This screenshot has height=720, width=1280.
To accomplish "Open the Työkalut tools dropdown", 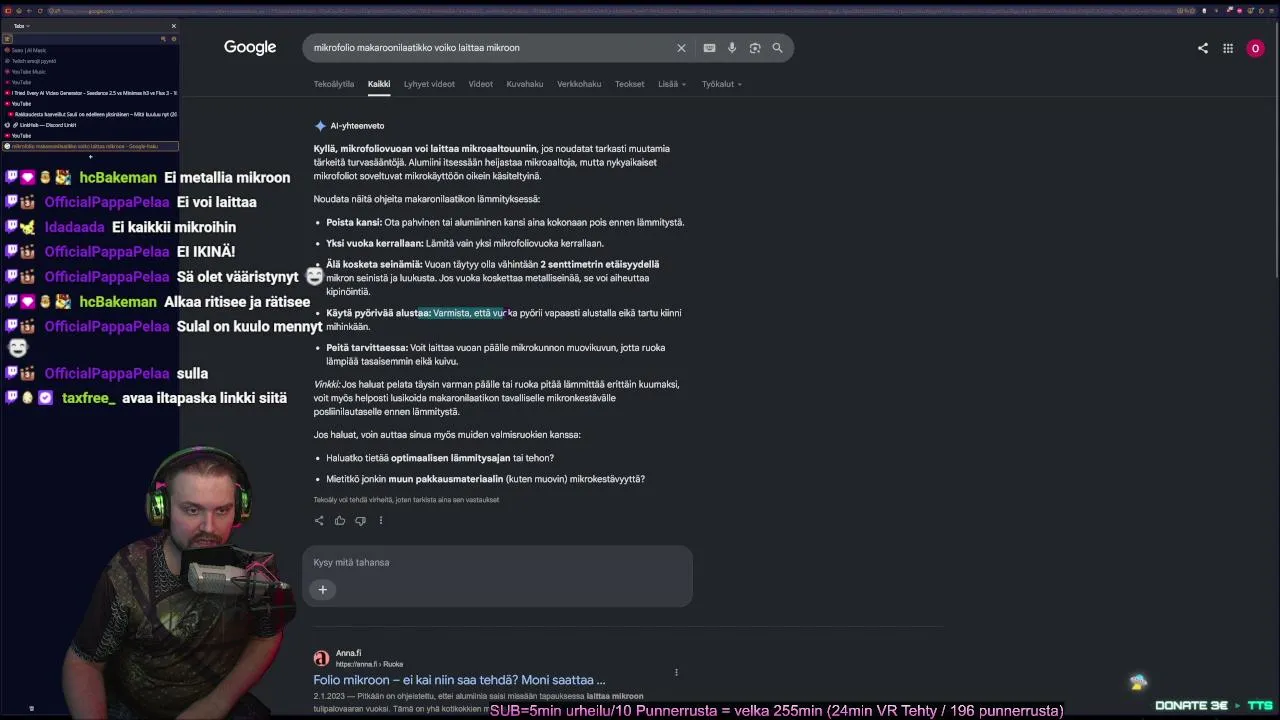I will pyautogui.click(x=722, y=84).
